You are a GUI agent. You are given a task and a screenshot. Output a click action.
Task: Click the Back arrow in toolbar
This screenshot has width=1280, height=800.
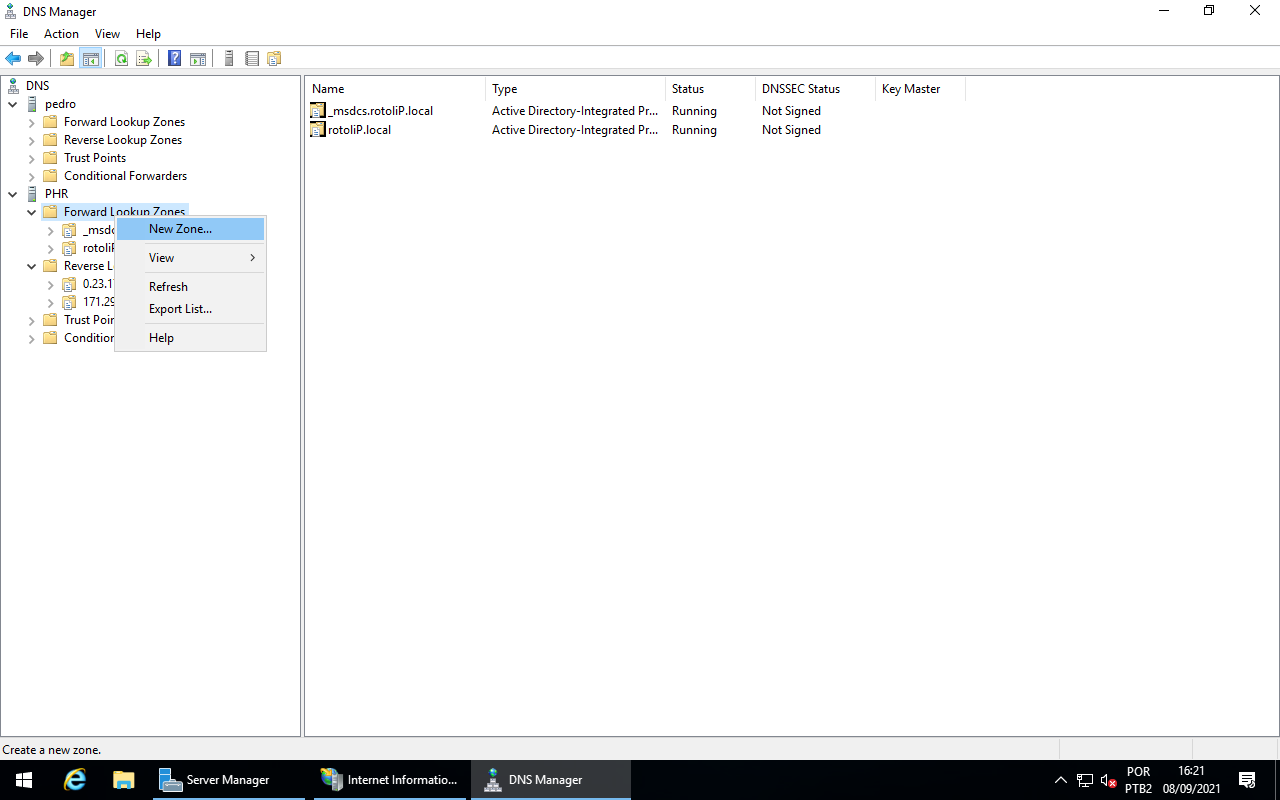(13, 59)
